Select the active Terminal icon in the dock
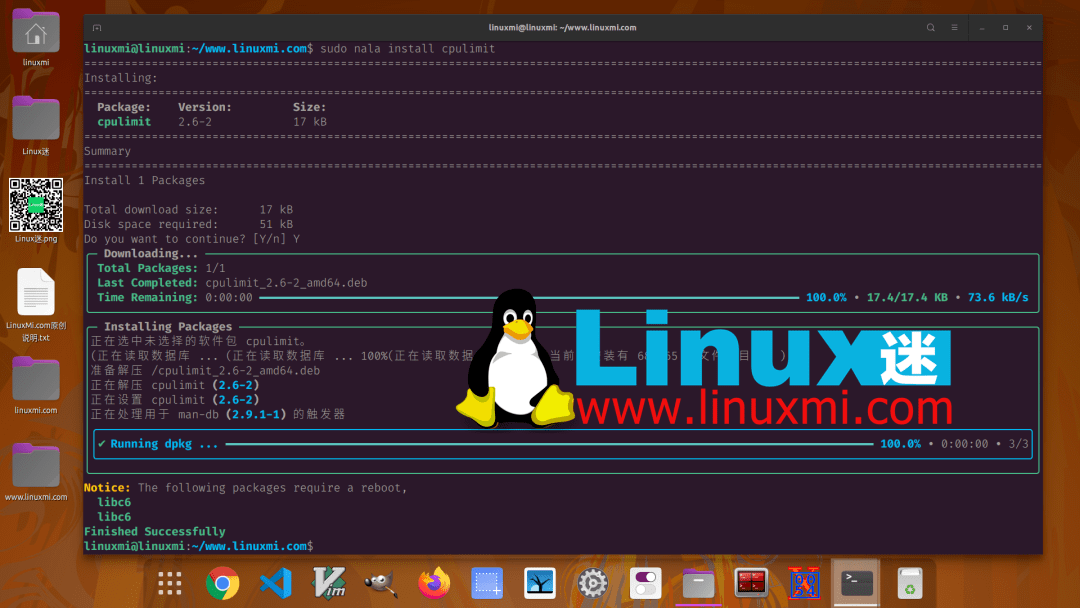Screen dimensions: 1080x608 [856, 583]
